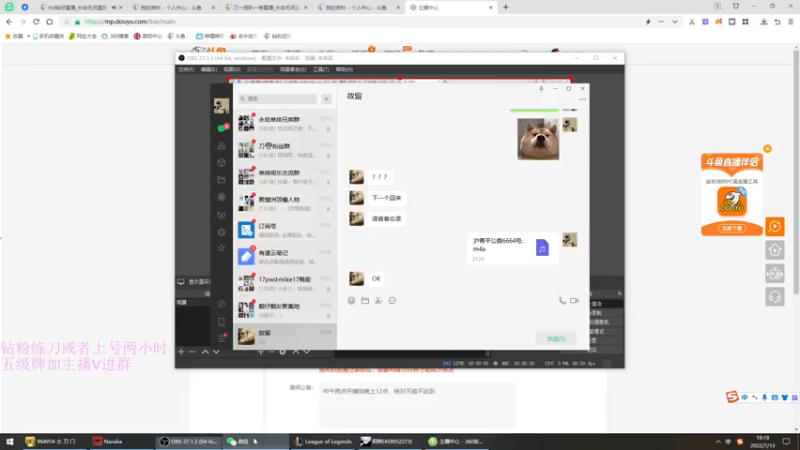Image resolution: width=800 pixels, height=450 pixels.
Task: Start a voice call with the phone icon
Action: pyautogui.click(x=562, y=301)
